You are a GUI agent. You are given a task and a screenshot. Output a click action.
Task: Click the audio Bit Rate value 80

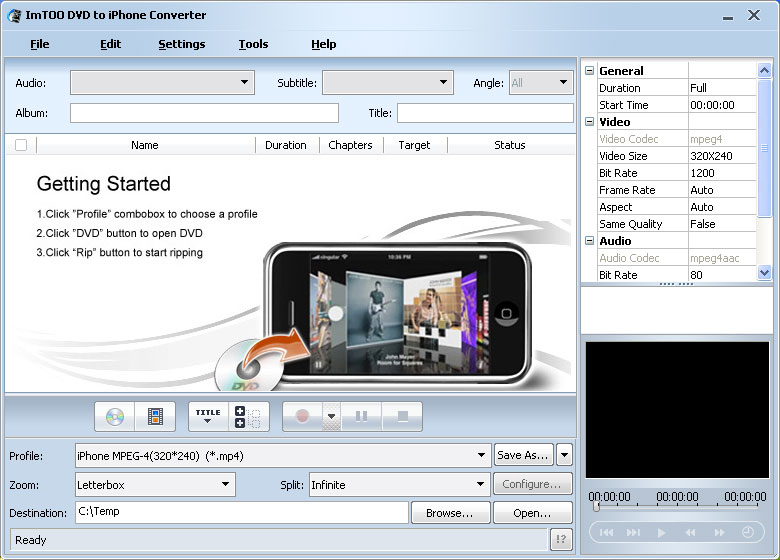tap(722, 275)
